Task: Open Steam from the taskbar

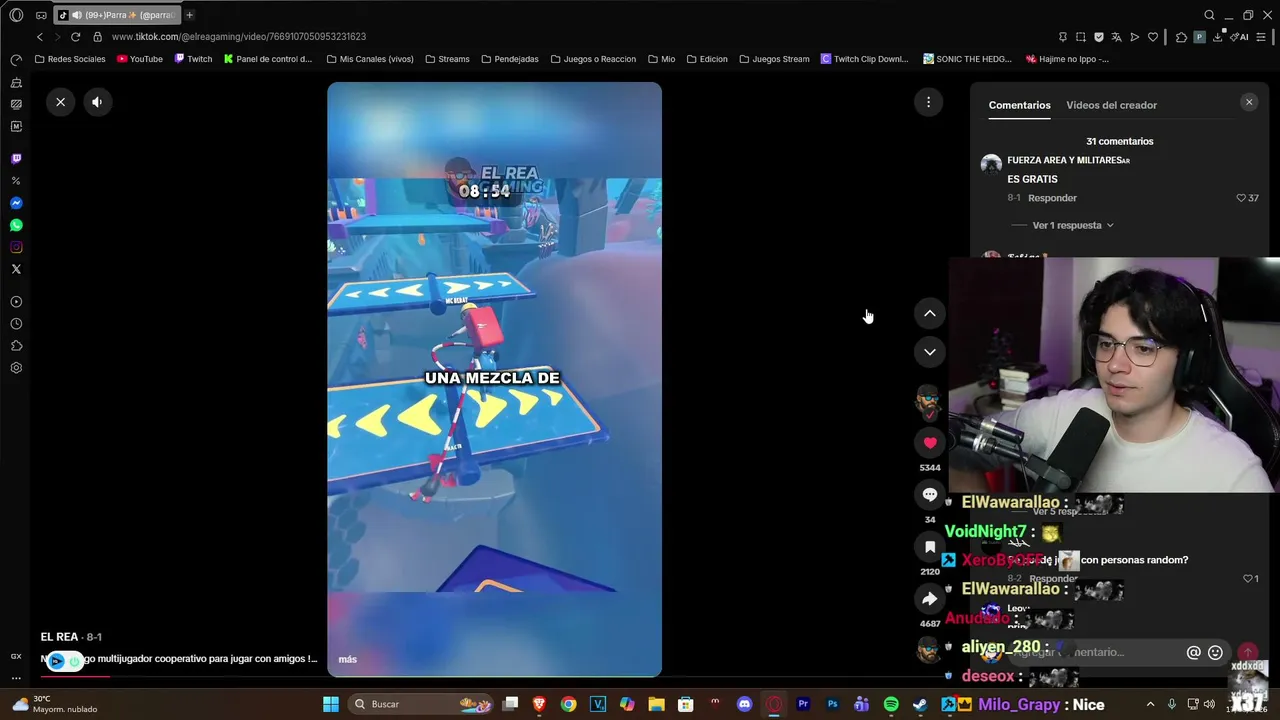Action: pos(920,704)
